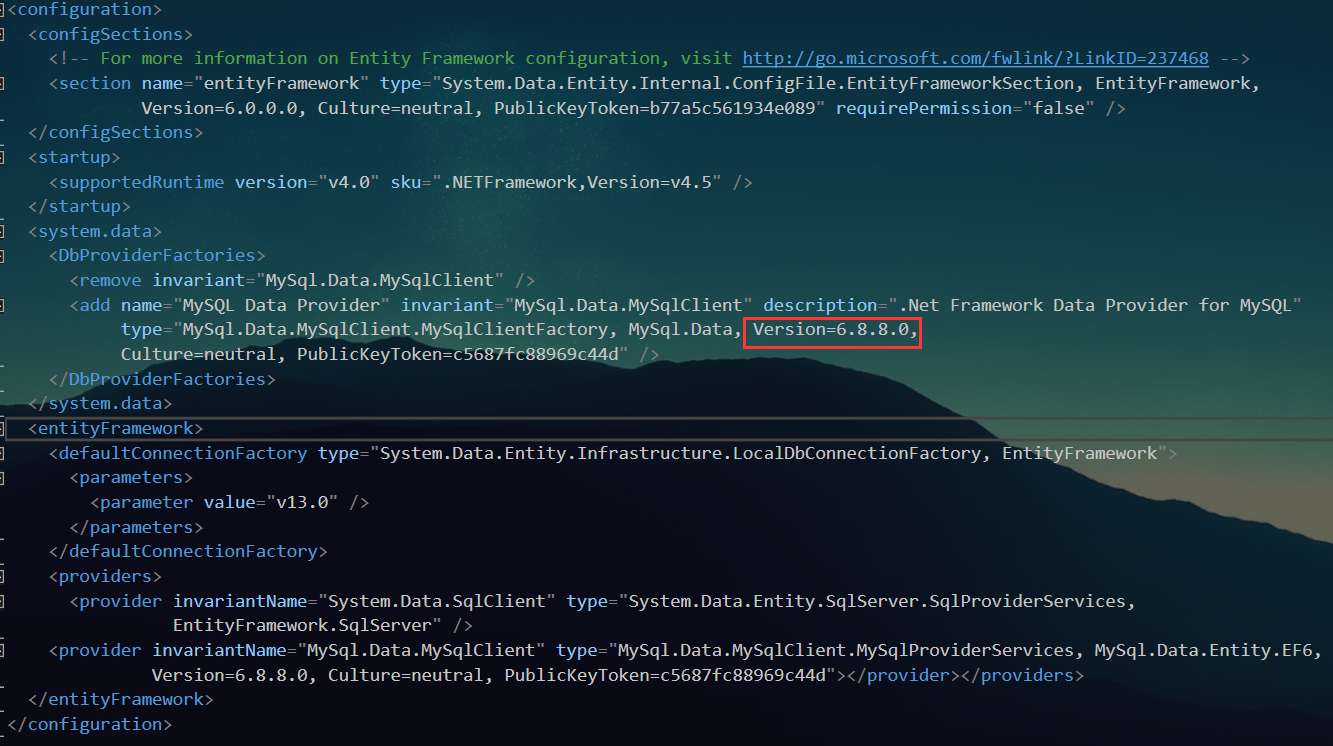Click the closing system.data tag
Viewport: 1333px width, 746px height.
(100, 404)
